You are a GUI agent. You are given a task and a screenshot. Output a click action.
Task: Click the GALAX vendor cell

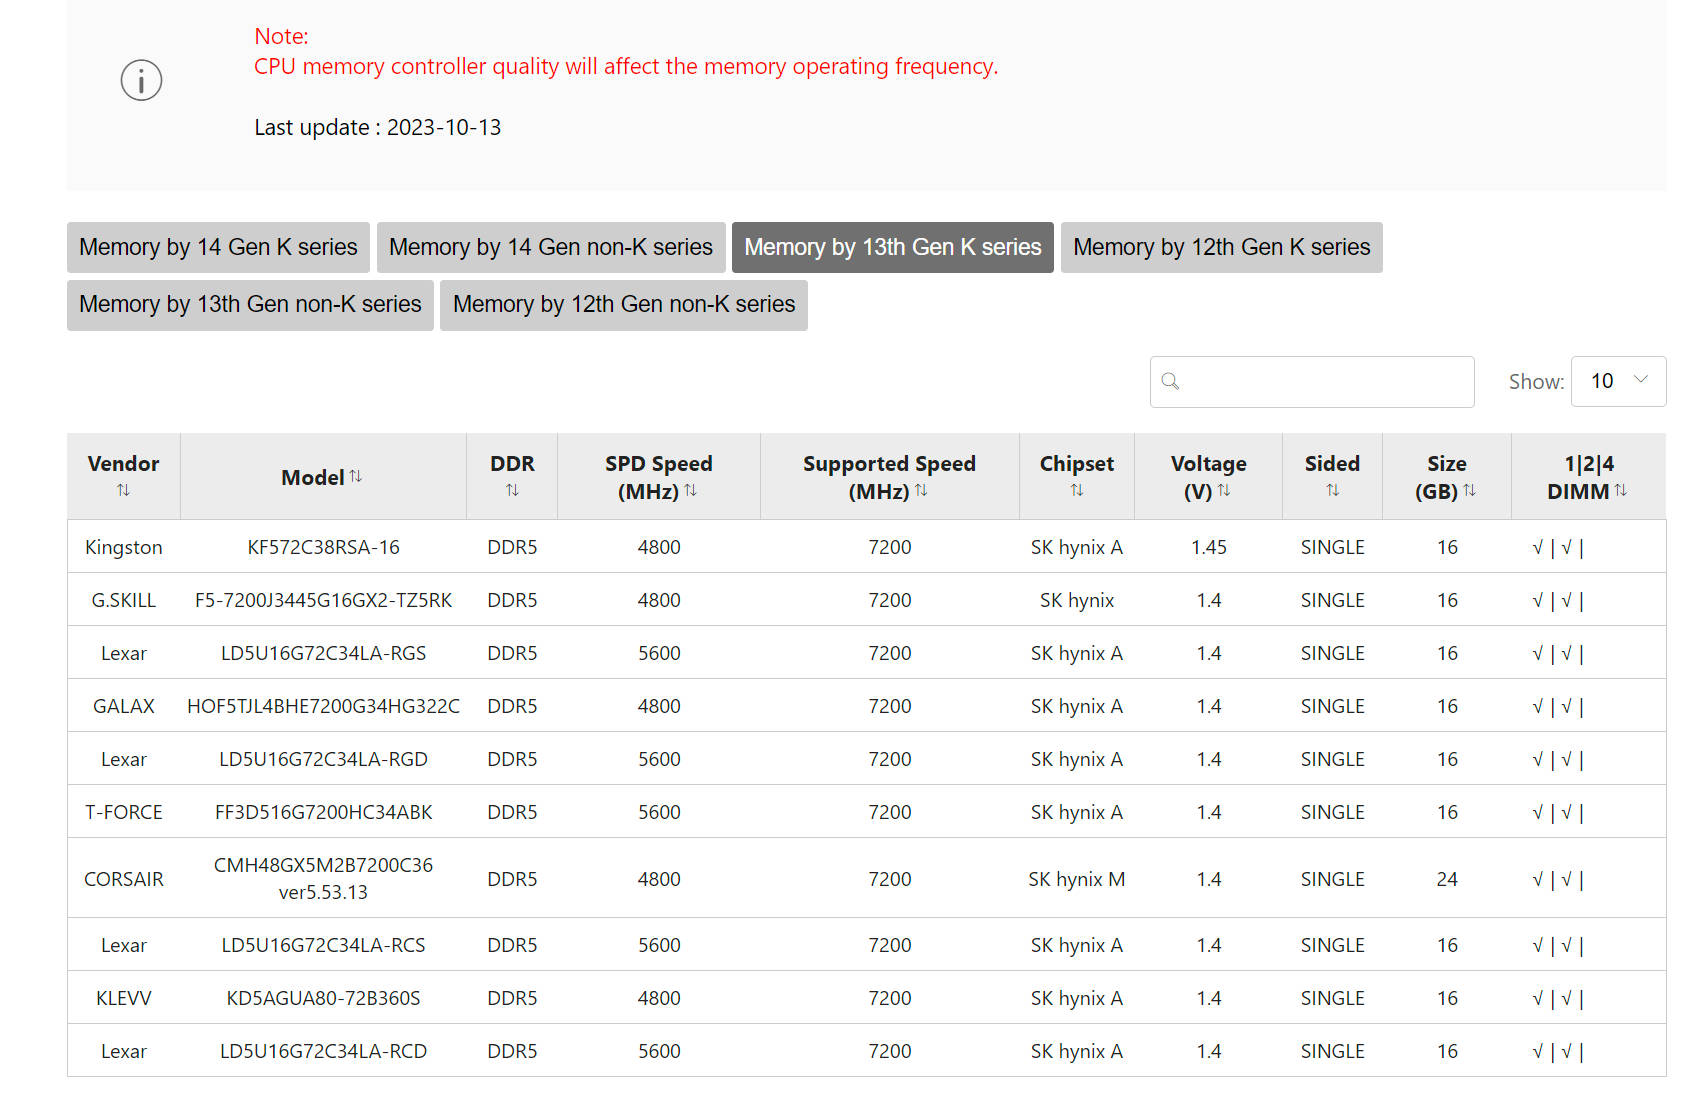[x=124, y=706]
